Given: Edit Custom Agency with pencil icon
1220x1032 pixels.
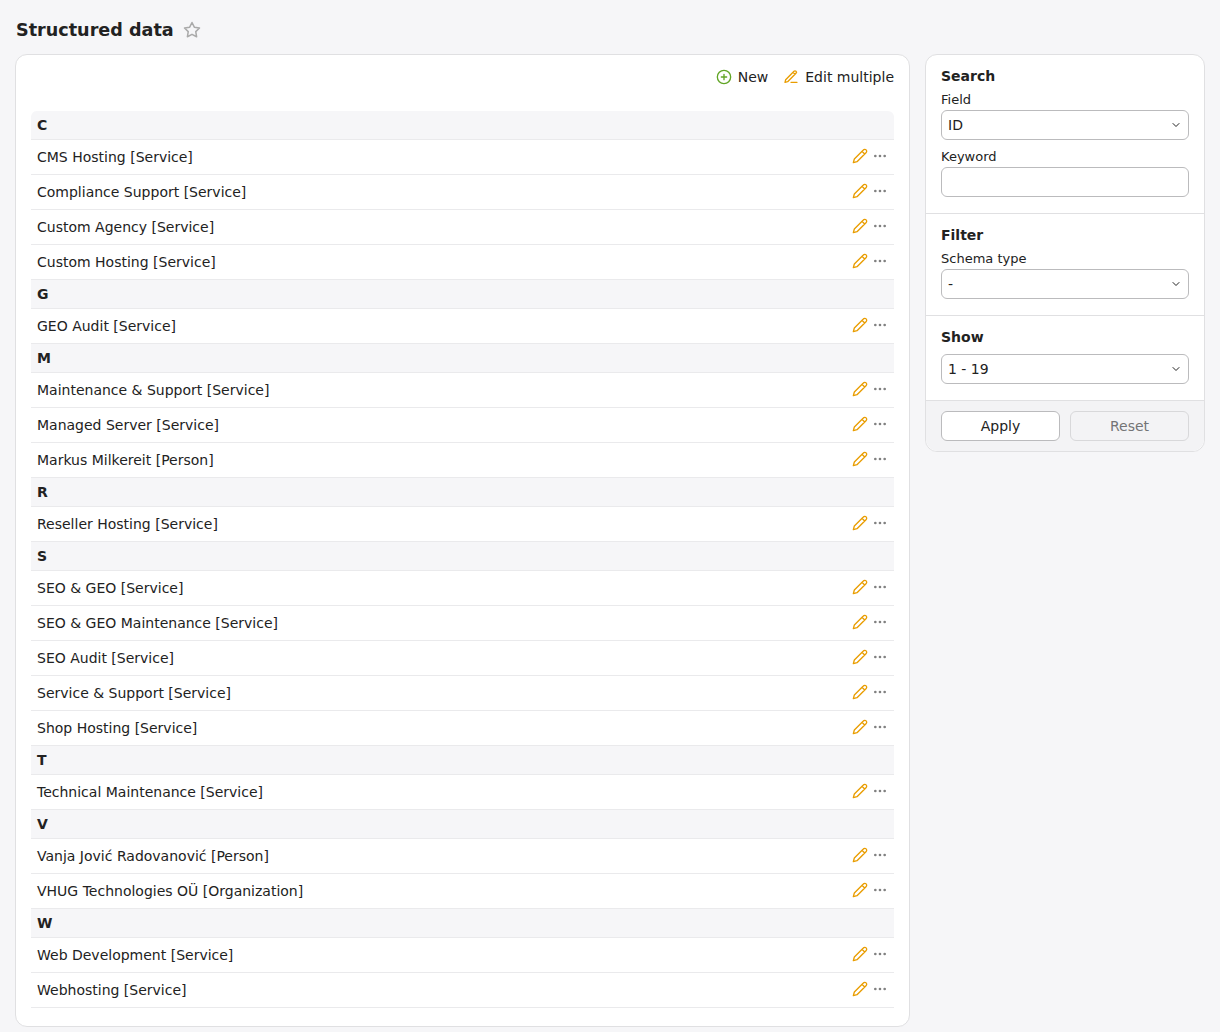Looking at the screenshot, I should (x=860, y=226).
